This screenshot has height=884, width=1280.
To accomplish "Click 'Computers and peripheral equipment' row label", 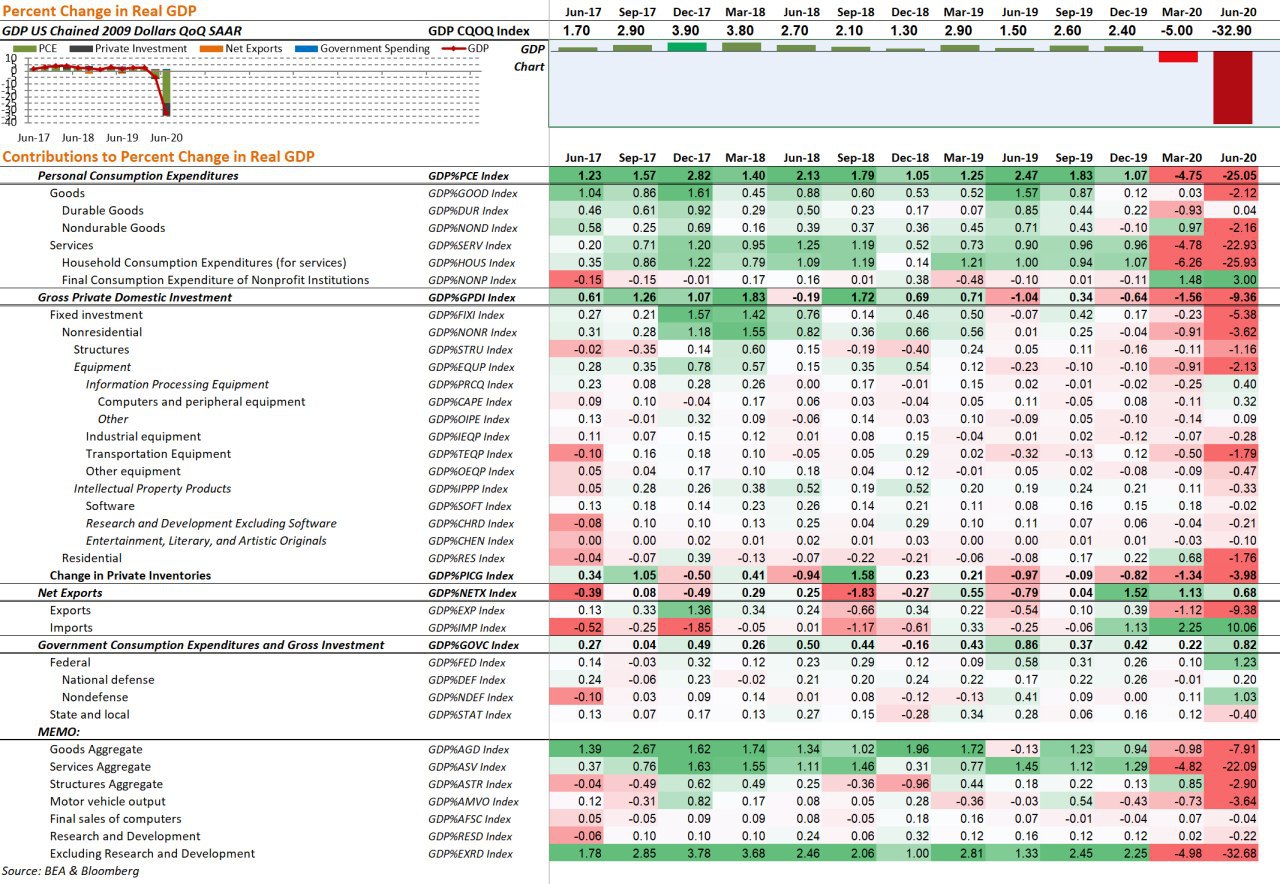I will (201, 402).
